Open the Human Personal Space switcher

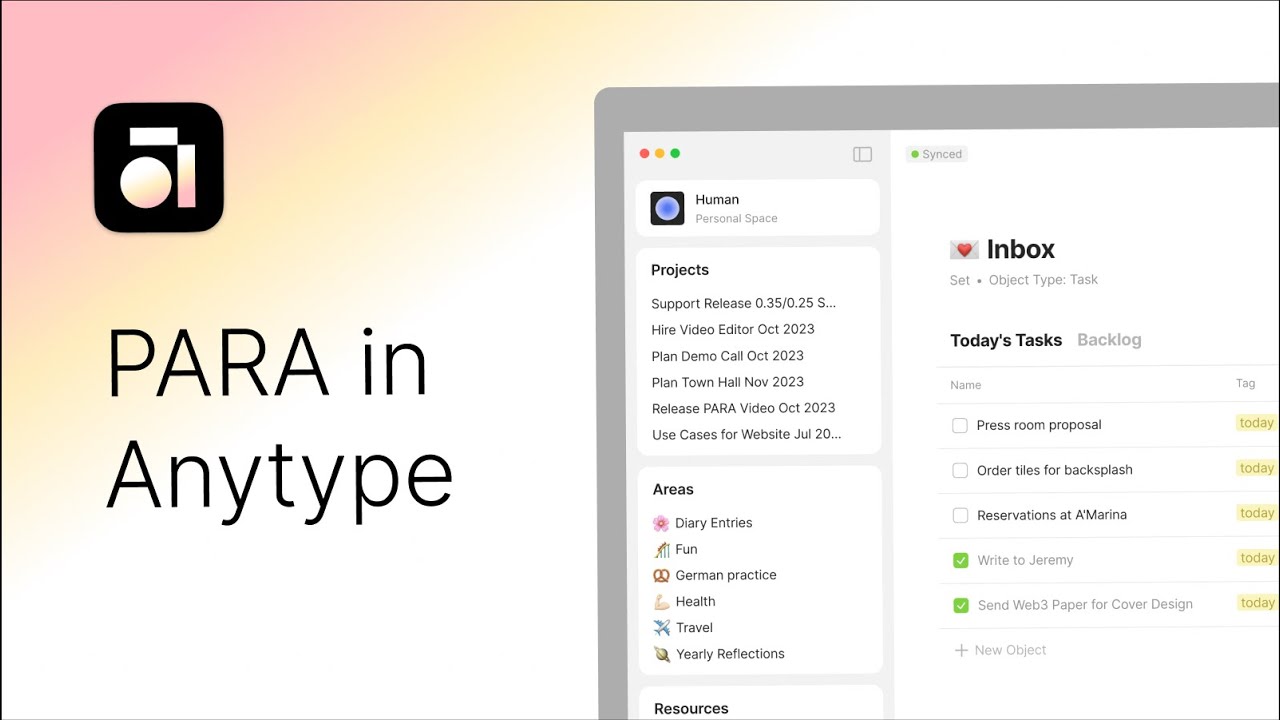click(x=758, y=208)
